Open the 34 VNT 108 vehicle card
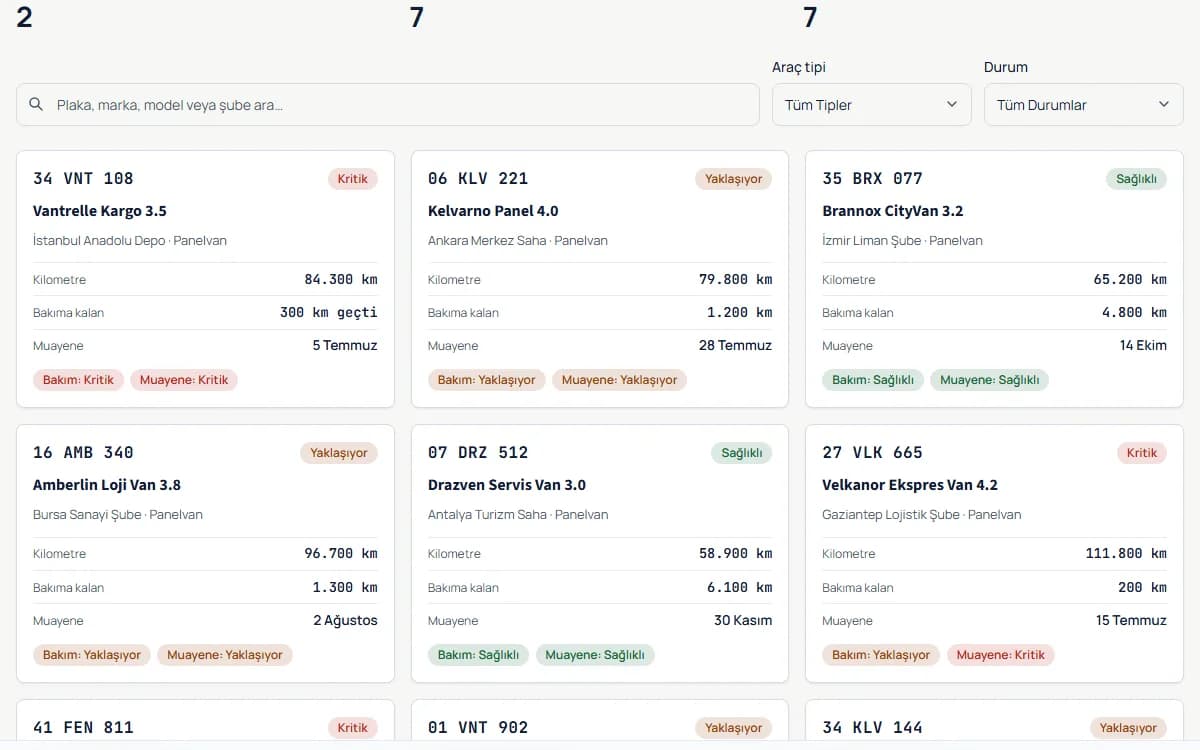This screenshot has width=1200, height=750. [205, 279]
